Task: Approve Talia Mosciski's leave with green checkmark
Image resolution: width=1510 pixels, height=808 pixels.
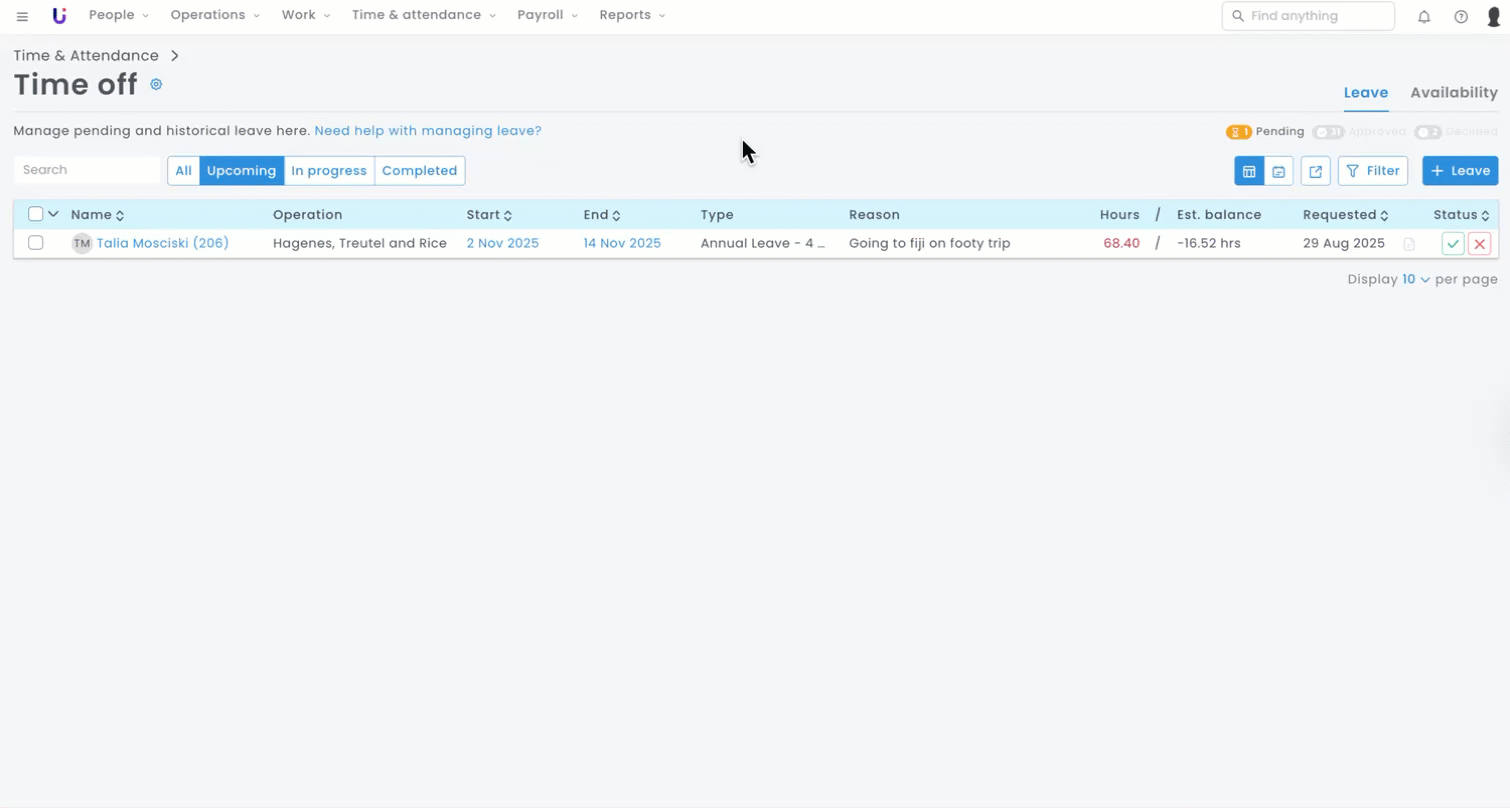Action: pos(1453,244)
